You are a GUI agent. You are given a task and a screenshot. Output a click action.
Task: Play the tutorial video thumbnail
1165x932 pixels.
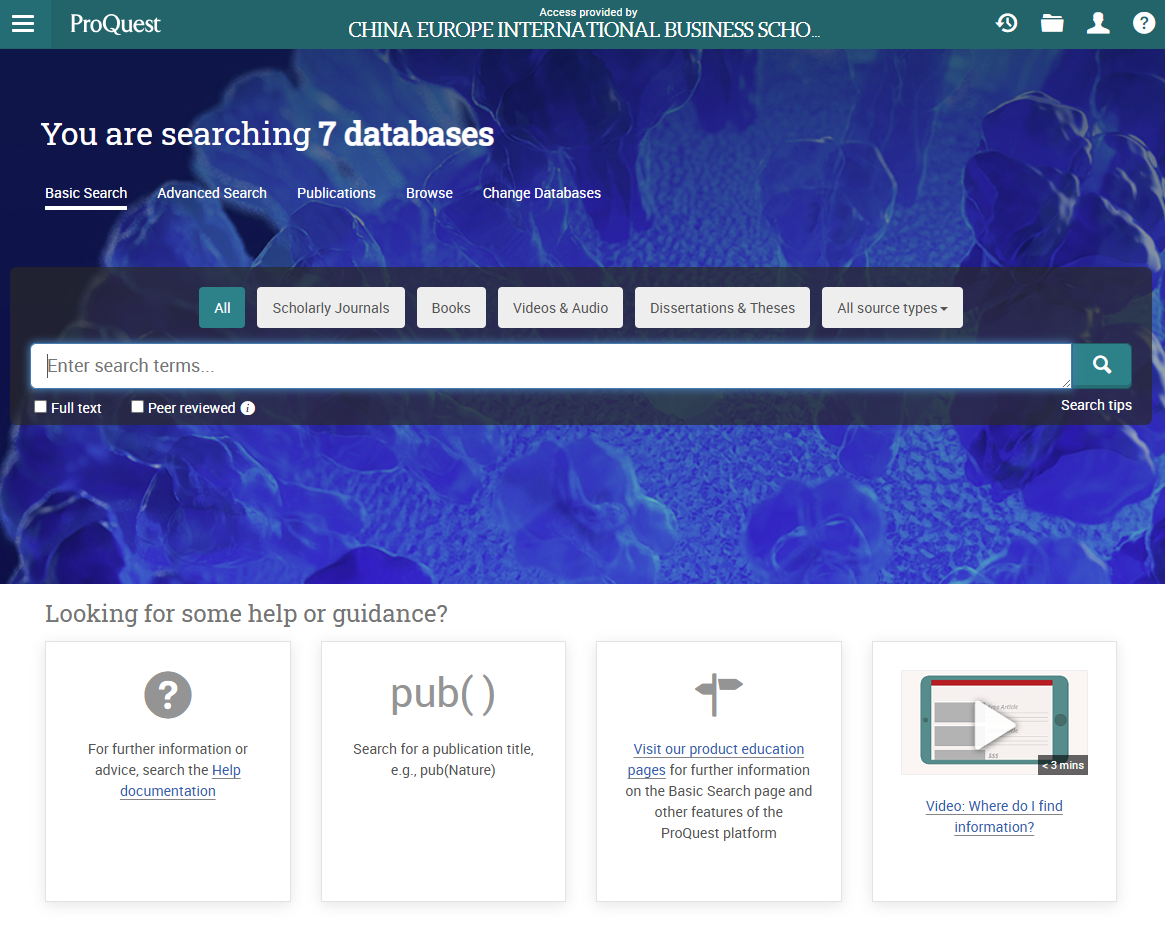click(x=994, y=722)
